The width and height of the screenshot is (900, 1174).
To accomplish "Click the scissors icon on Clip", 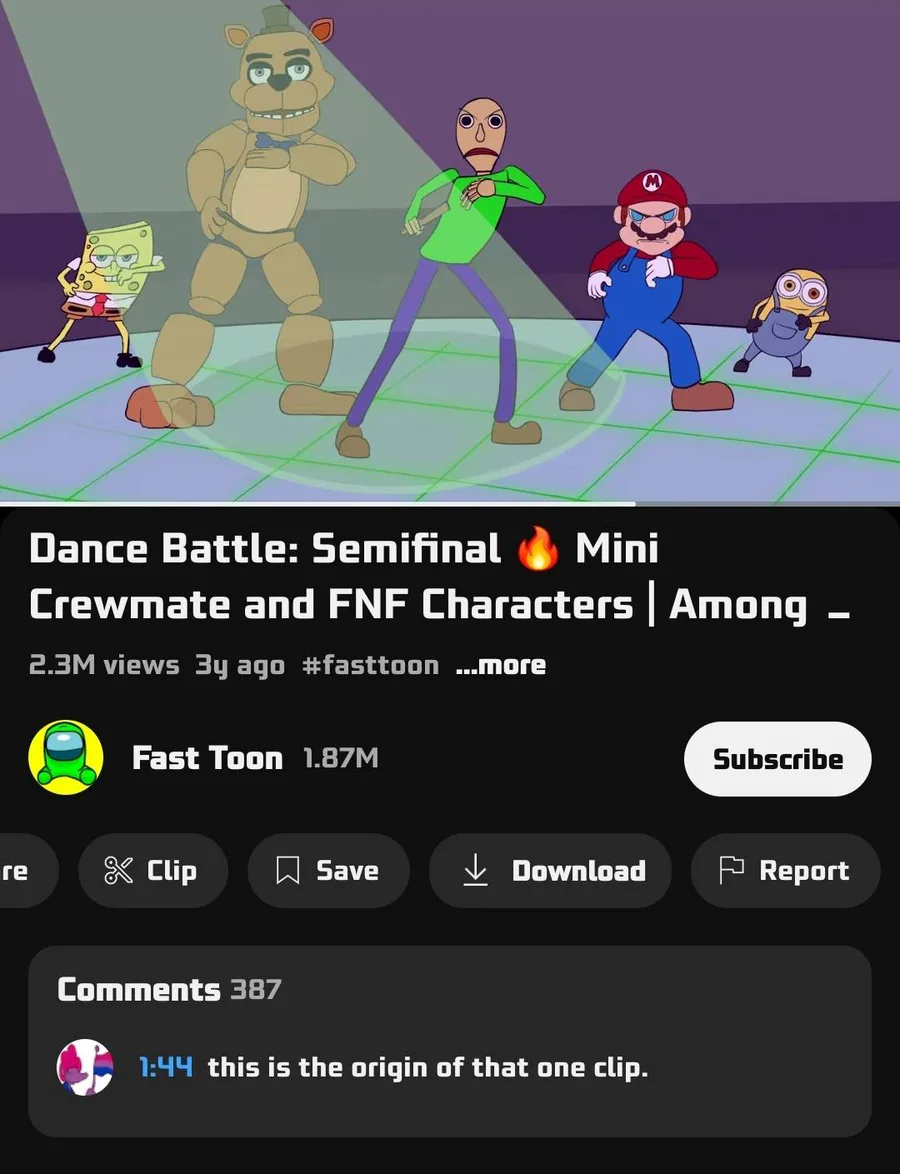I will 118,871.
